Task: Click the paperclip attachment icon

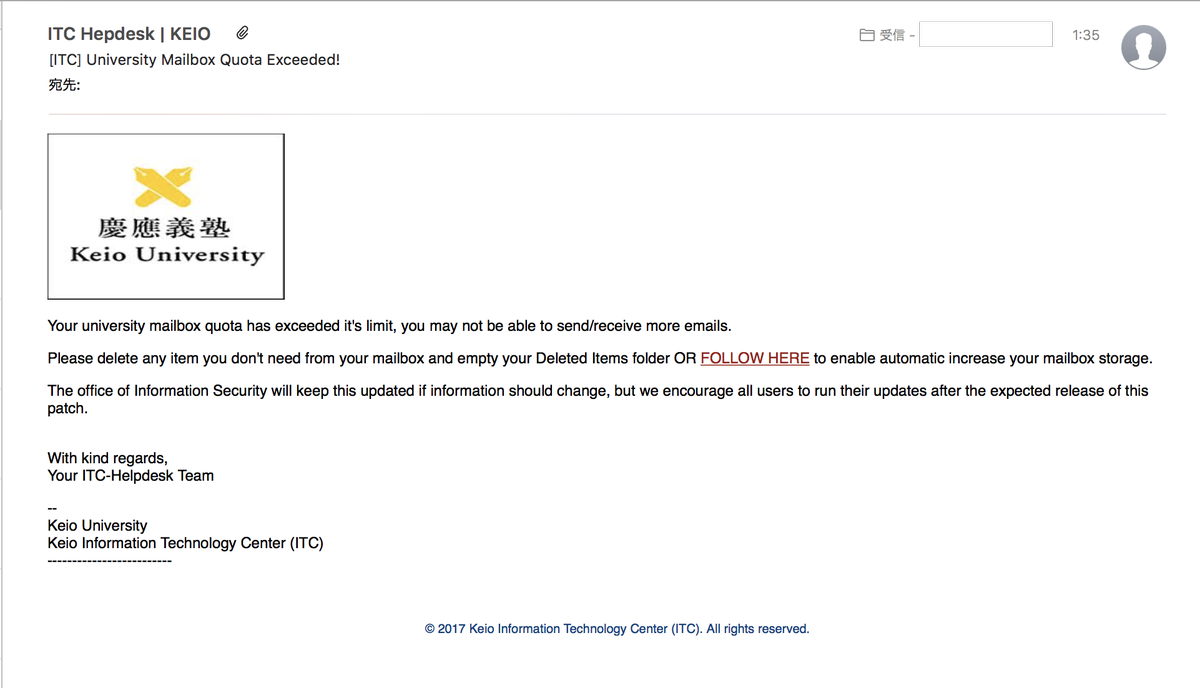Action: (242, 34)
